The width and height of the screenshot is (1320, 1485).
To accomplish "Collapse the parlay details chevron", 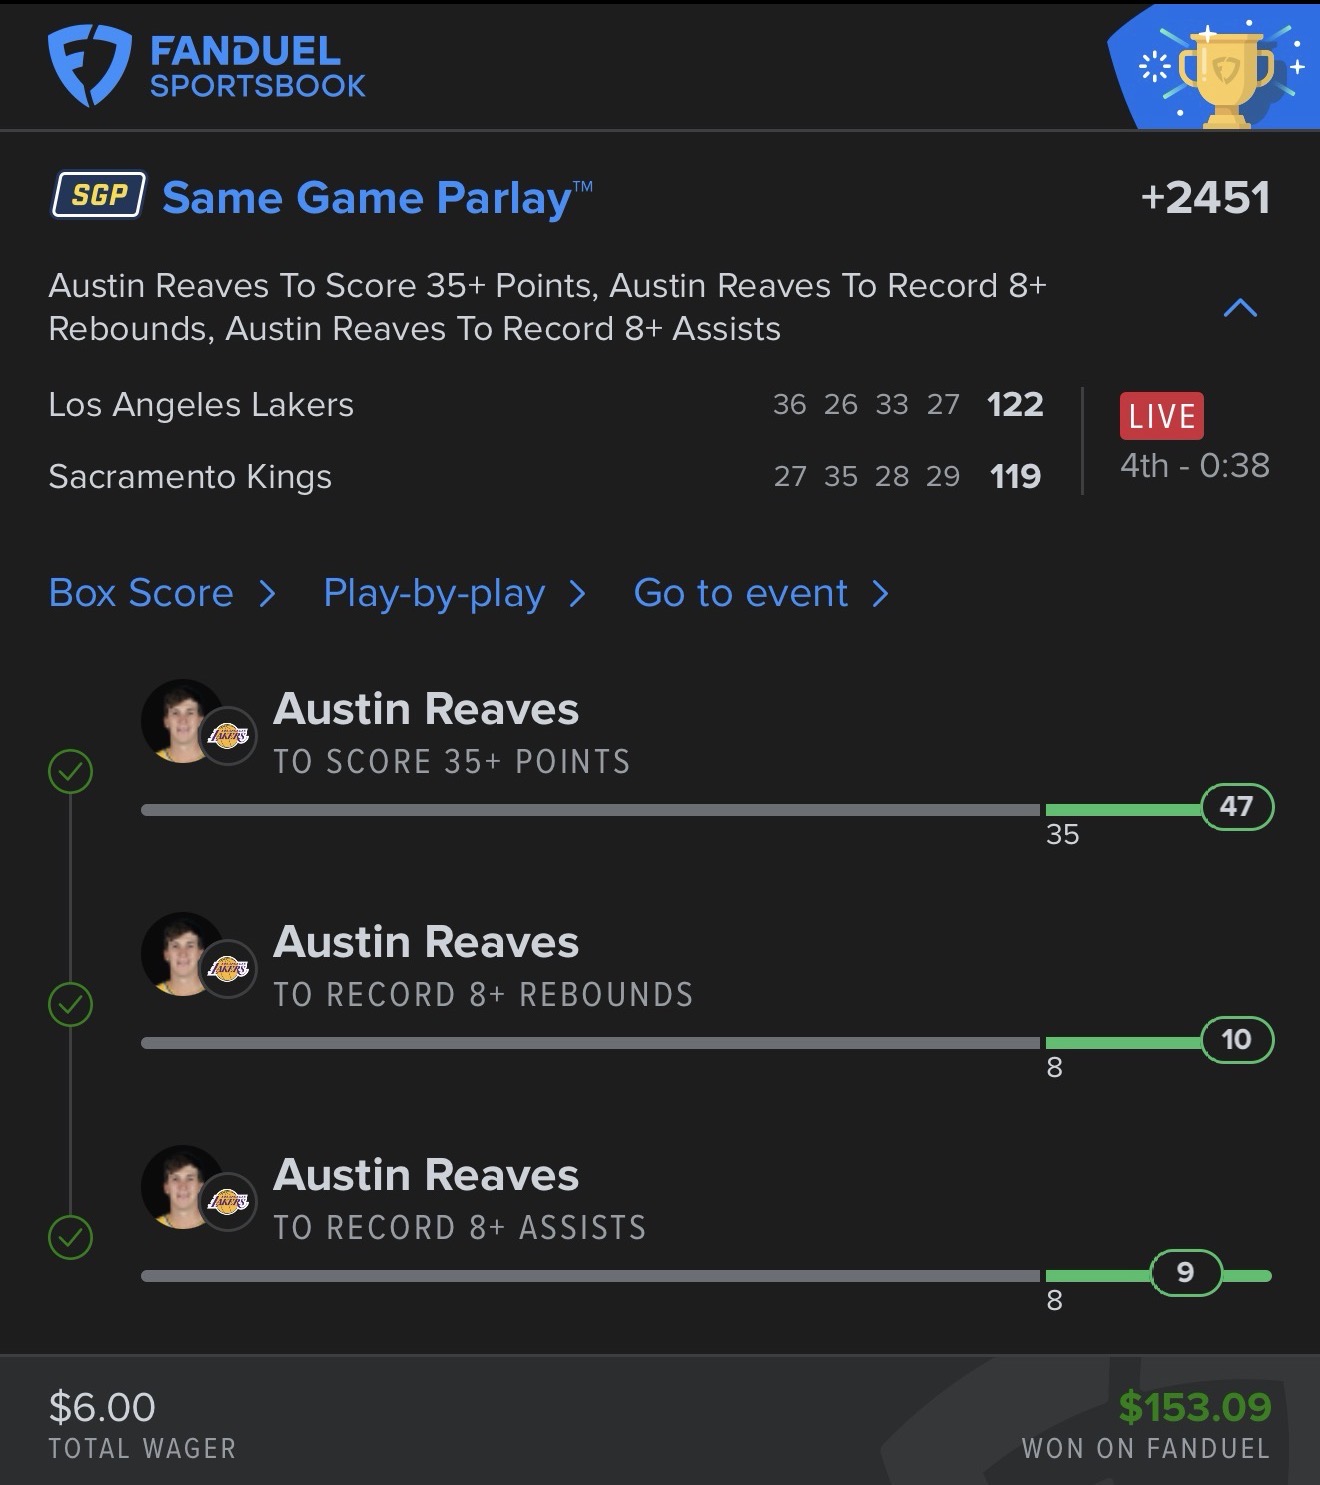I will pyautogui.click(x=1240, y=308).
